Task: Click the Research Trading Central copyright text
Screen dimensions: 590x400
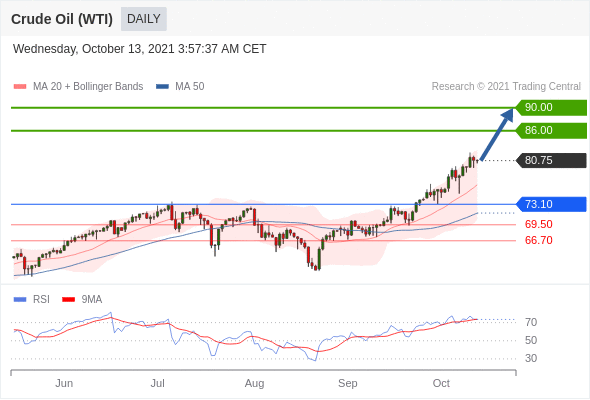Action: coord(506,87)
